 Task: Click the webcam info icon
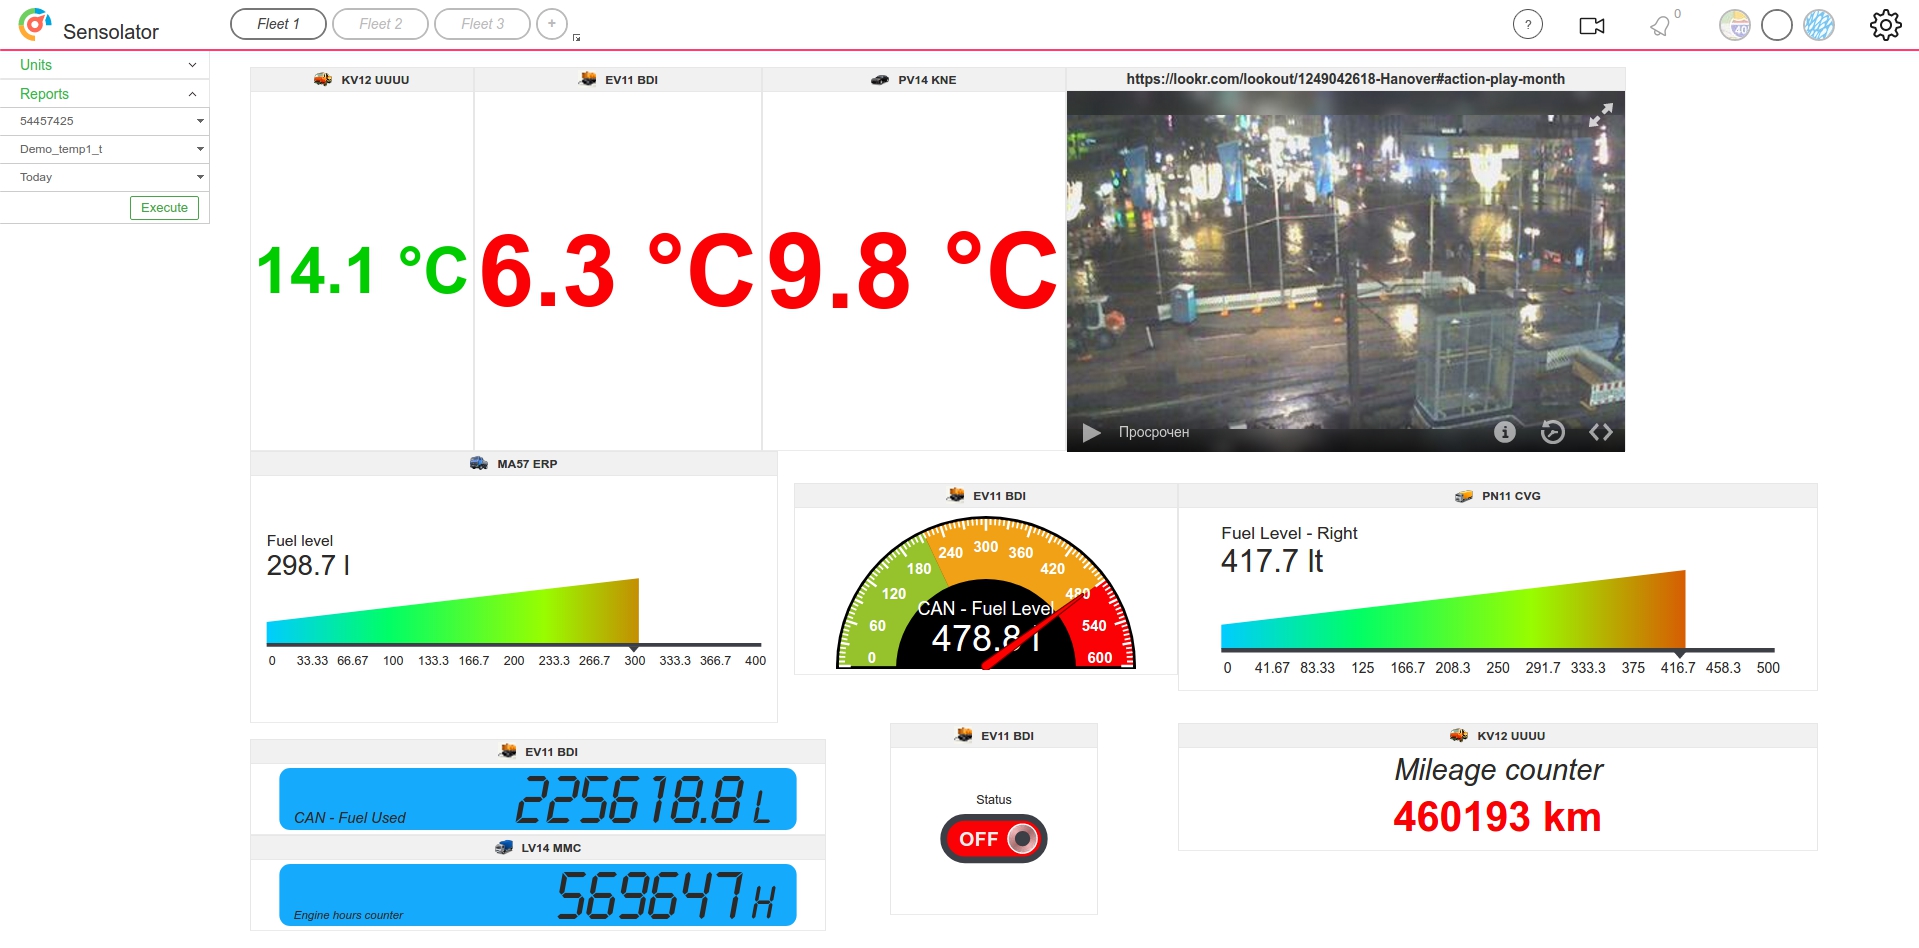(1504, 432)
